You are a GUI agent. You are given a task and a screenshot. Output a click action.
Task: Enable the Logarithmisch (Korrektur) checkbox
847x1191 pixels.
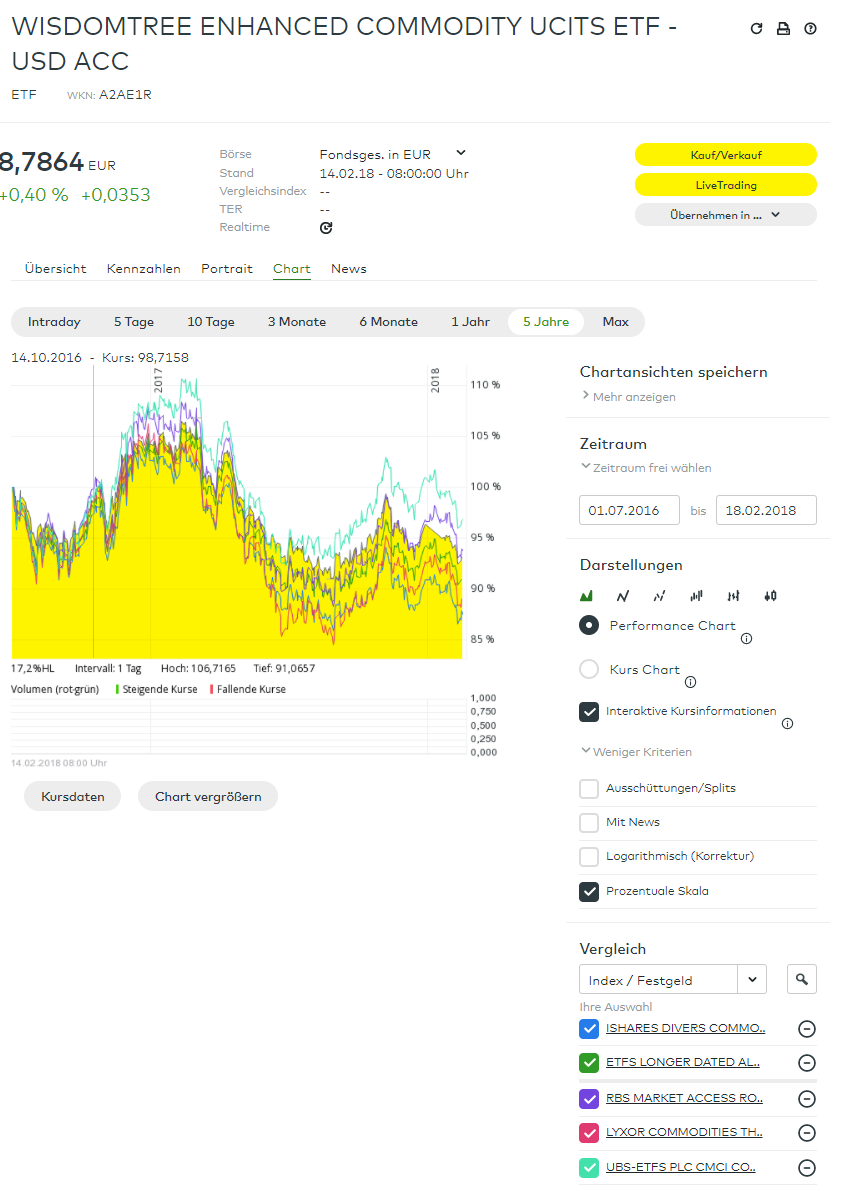pyautogui.click(x=589, y=857)
